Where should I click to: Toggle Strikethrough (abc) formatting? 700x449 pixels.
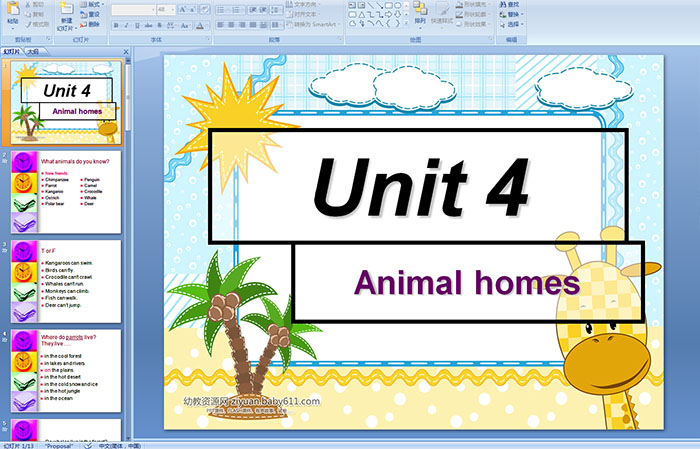coord(148,25)
